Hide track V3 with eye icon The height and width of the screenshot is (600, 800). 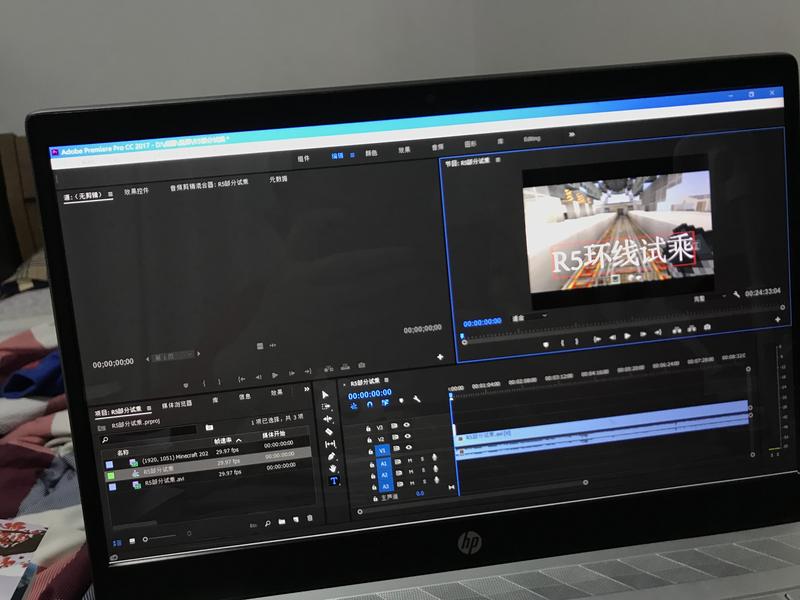click(407, 424)
